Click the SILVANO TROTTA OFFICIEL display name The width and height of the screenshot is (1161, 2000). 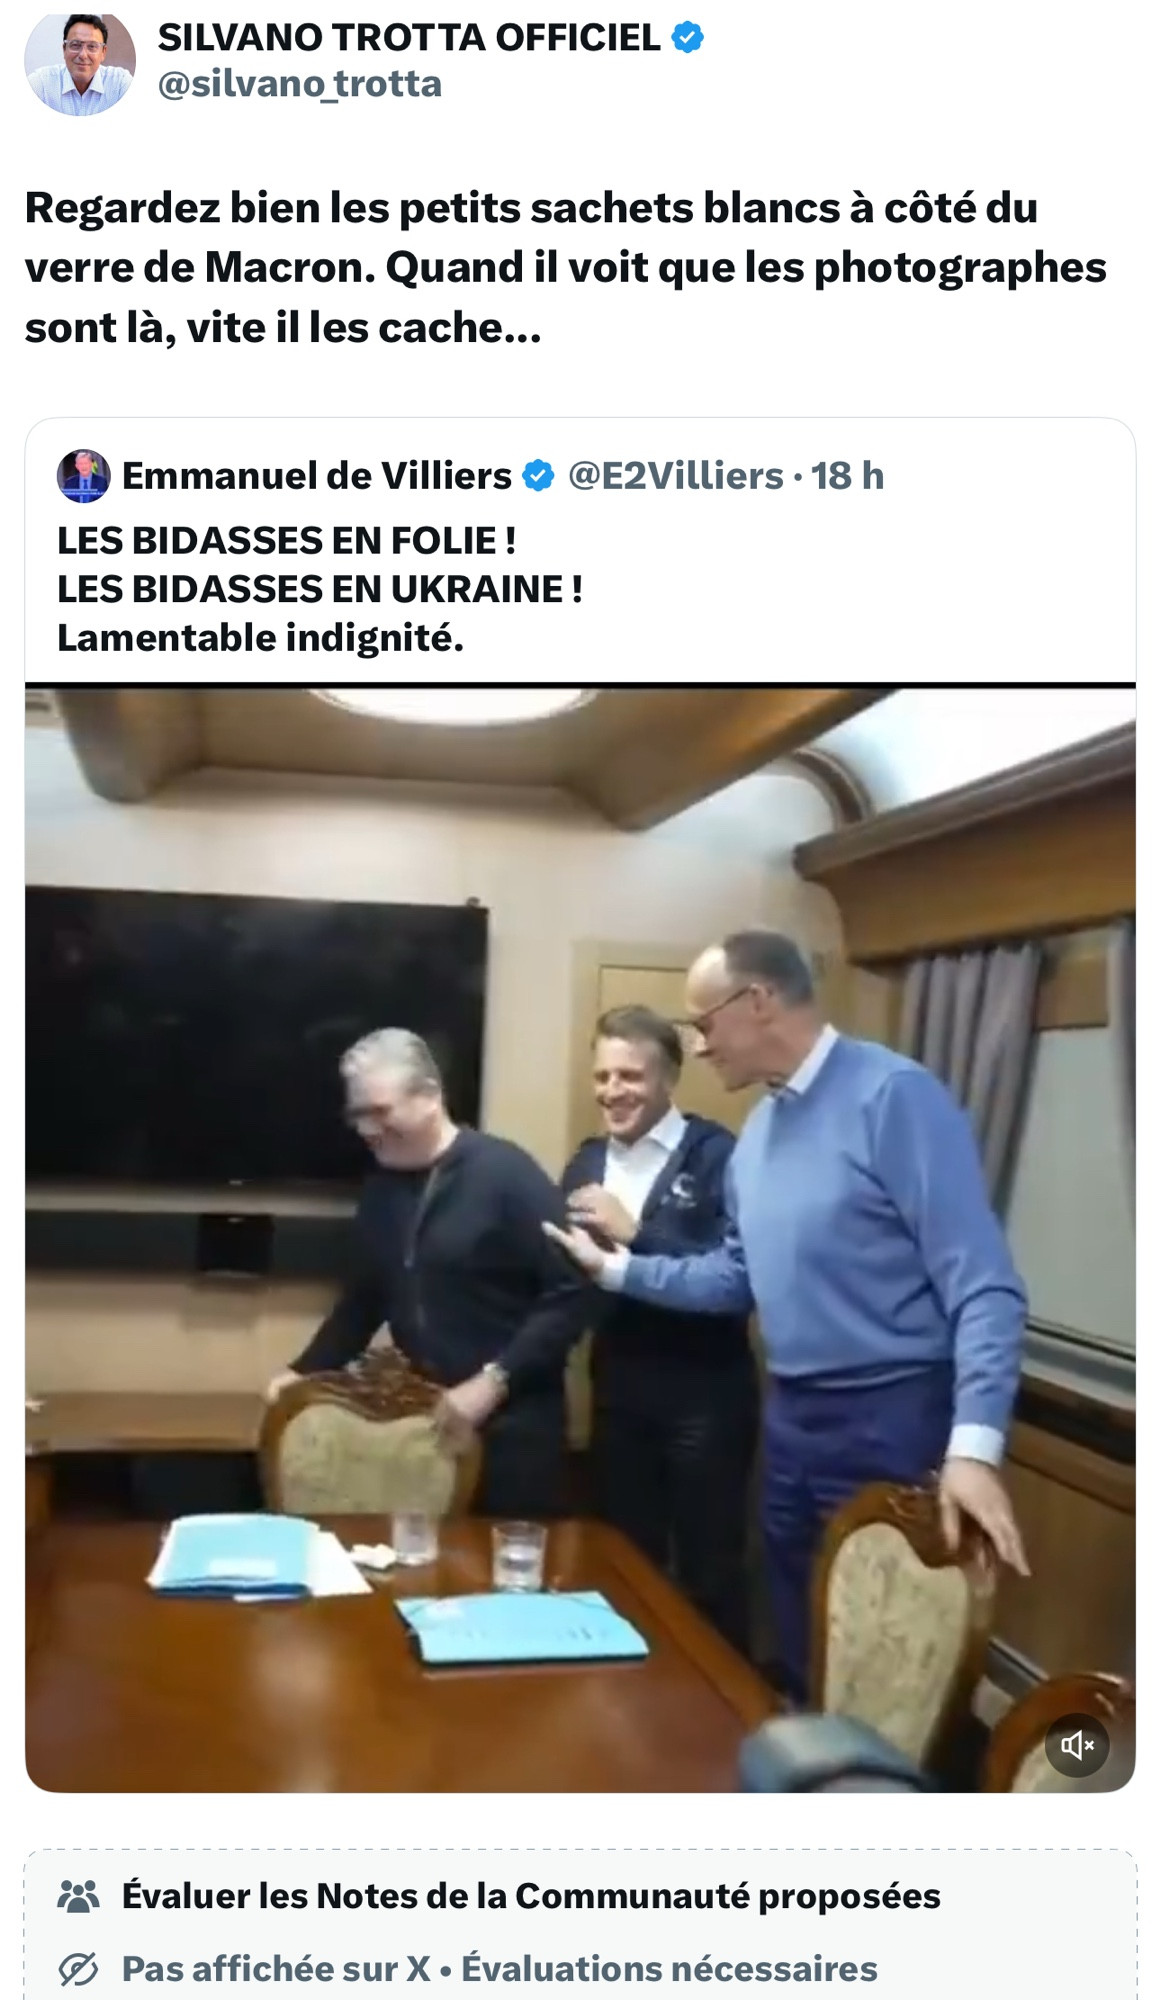[x=409, y=38]
